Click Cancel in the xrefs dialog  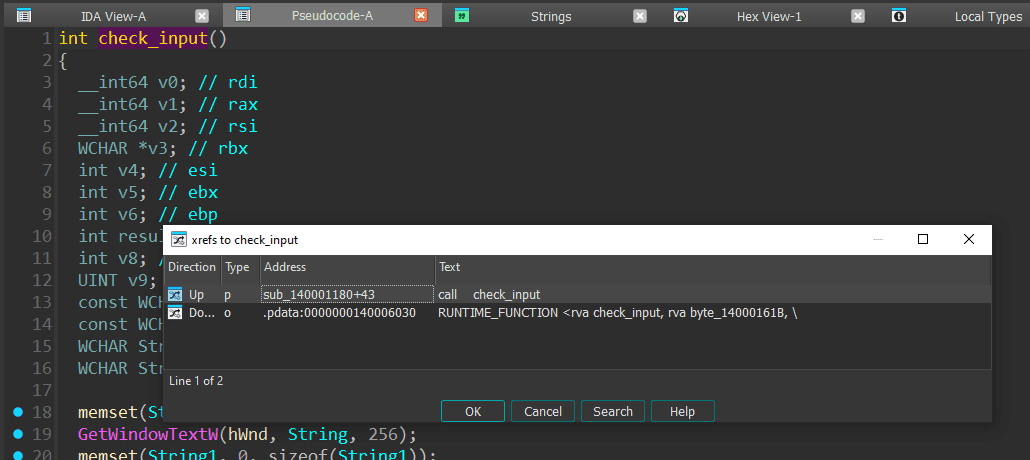(543, 411)
